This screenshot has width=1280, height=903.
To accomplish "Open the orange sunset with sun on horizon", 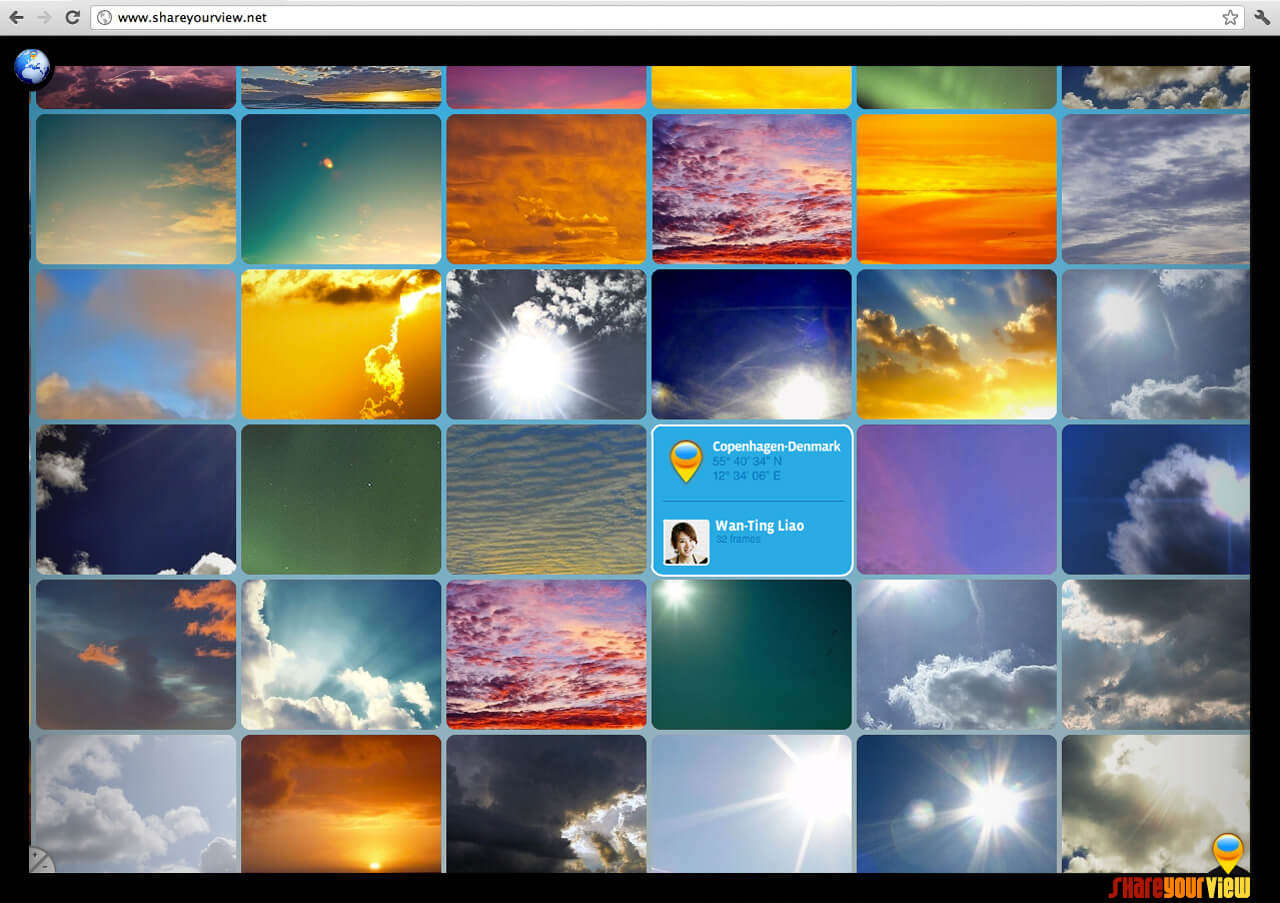I will tap(341, 804).
